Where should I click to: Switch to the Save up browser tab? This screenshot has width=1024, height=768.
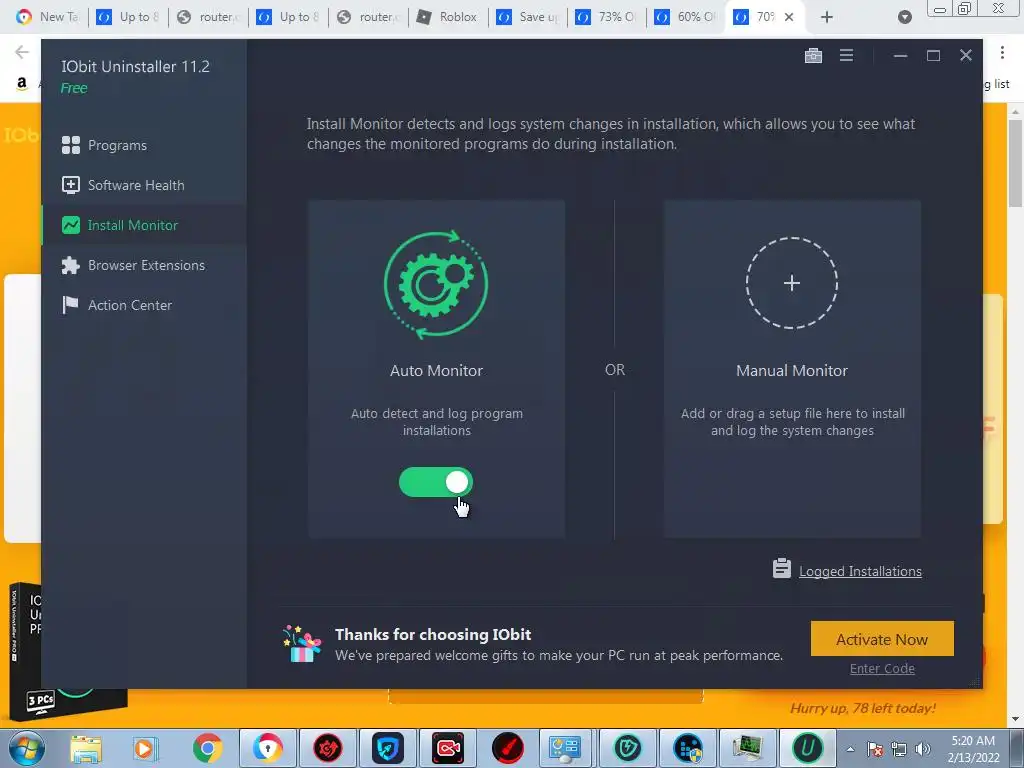527,17
